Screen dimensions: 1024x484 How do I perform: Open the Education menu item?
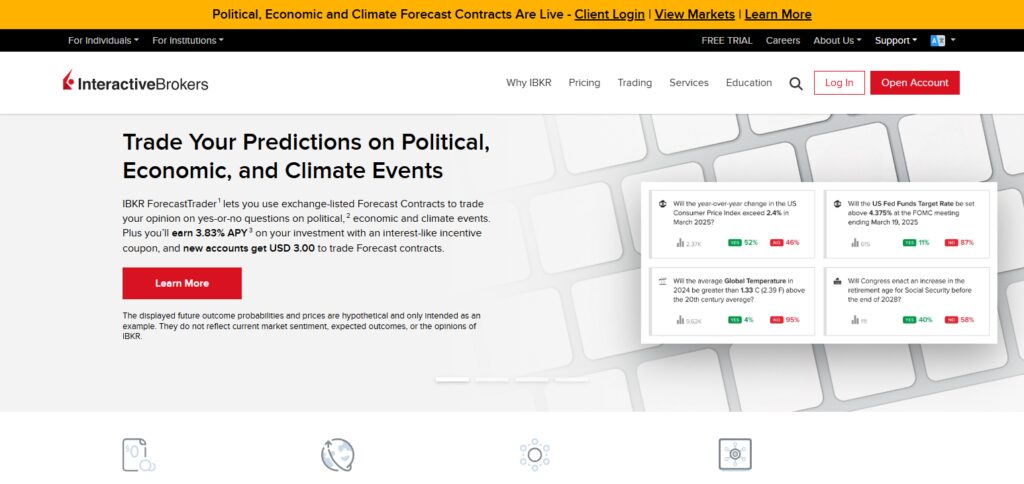[748, 83]
